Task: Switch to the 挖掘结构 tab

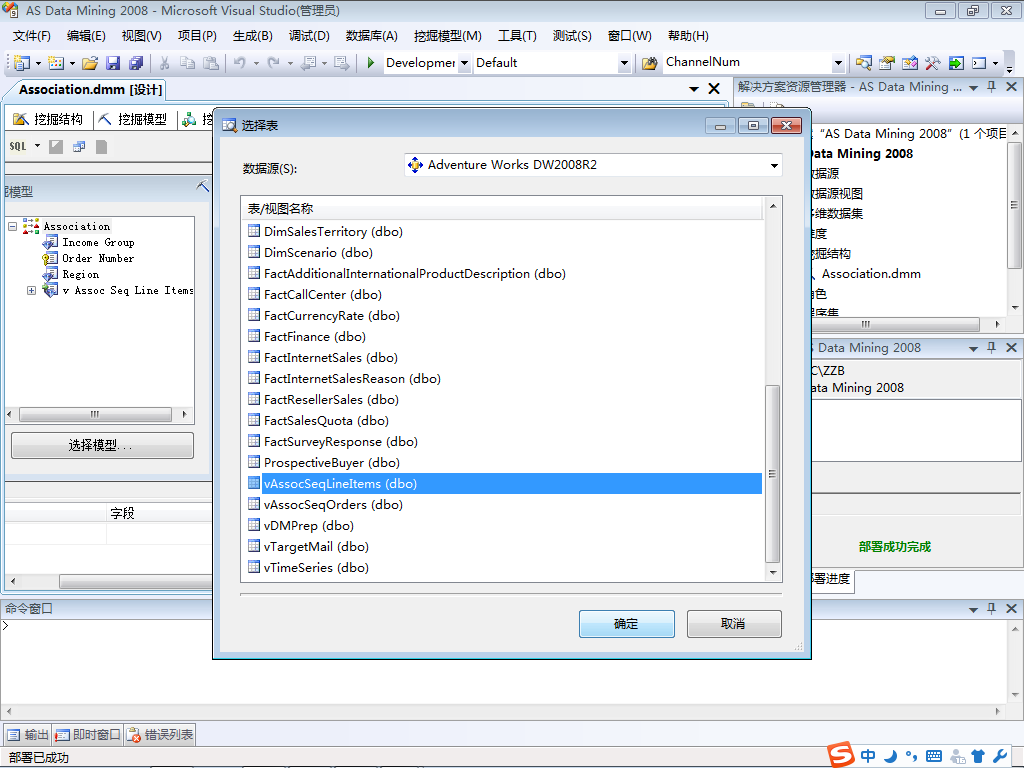Action: tap(49, 119)
